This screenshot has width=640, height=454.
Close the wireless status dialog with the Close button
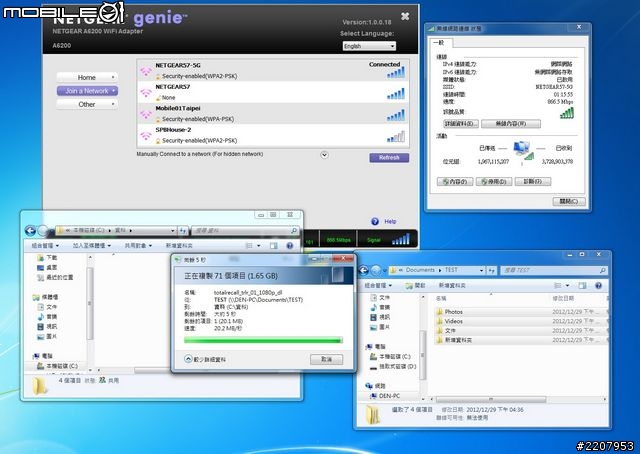569,201
